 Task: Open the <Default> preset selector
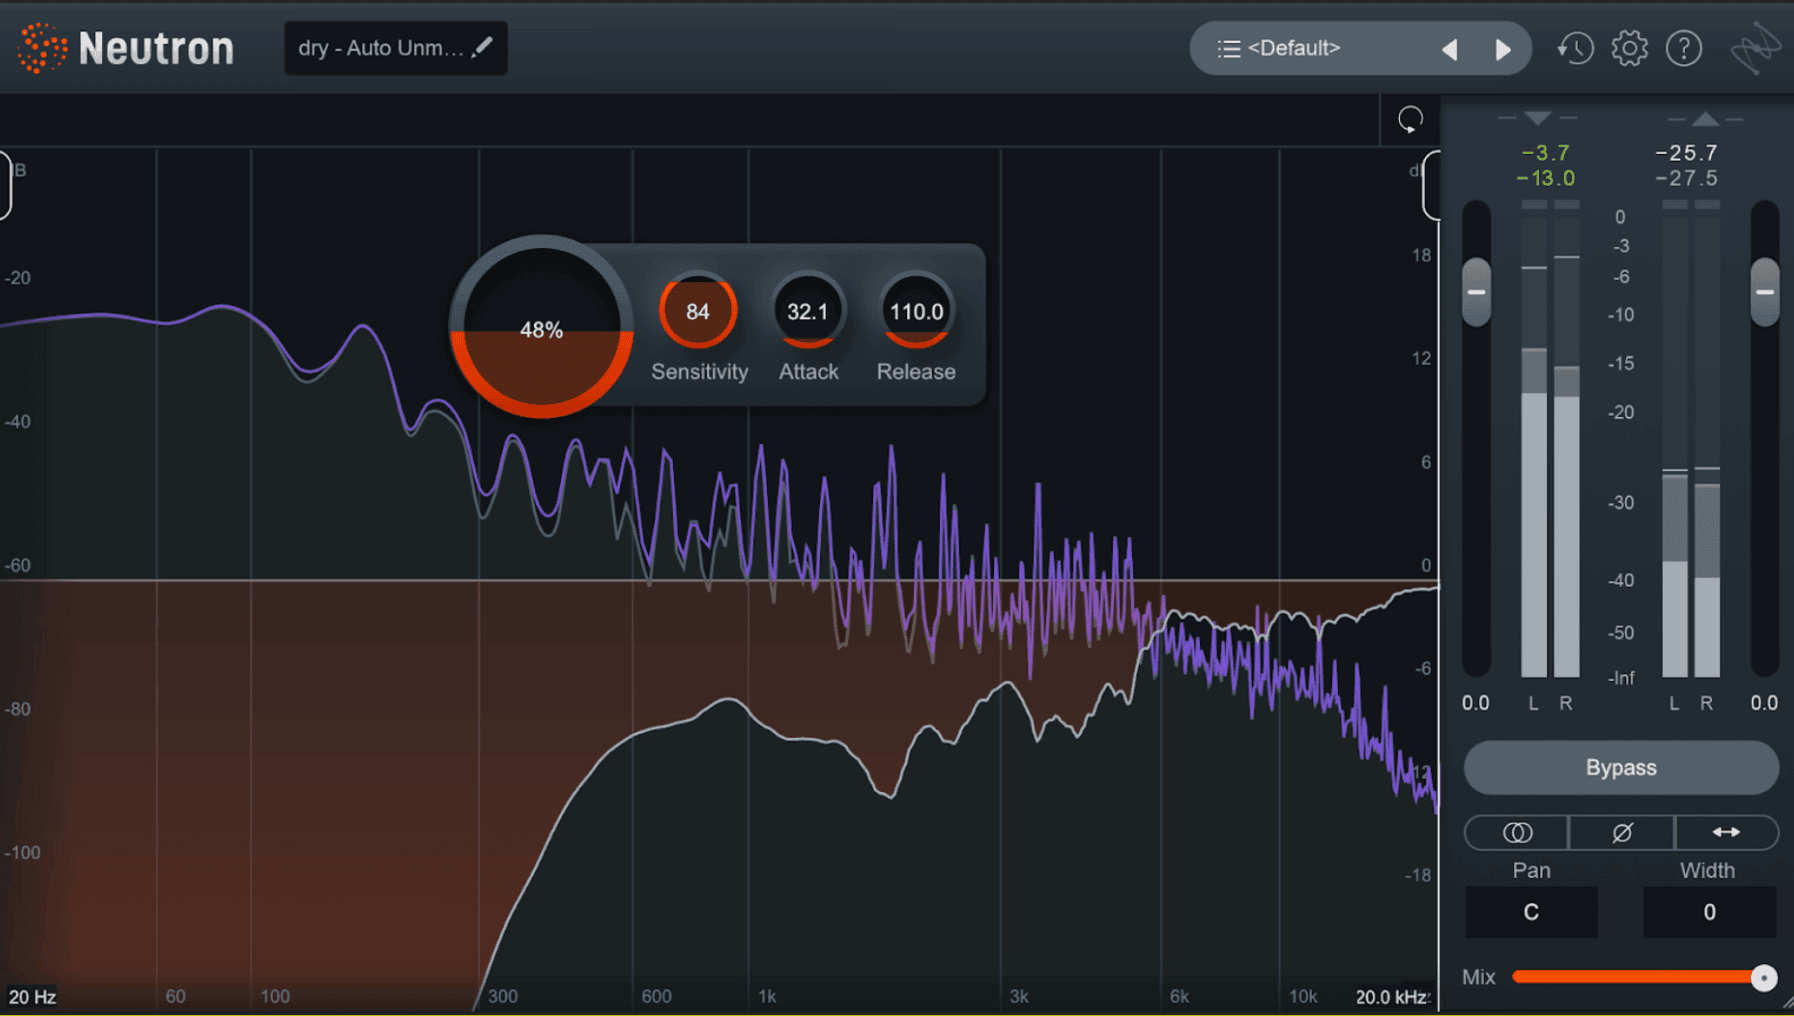tap(1360, 48)
